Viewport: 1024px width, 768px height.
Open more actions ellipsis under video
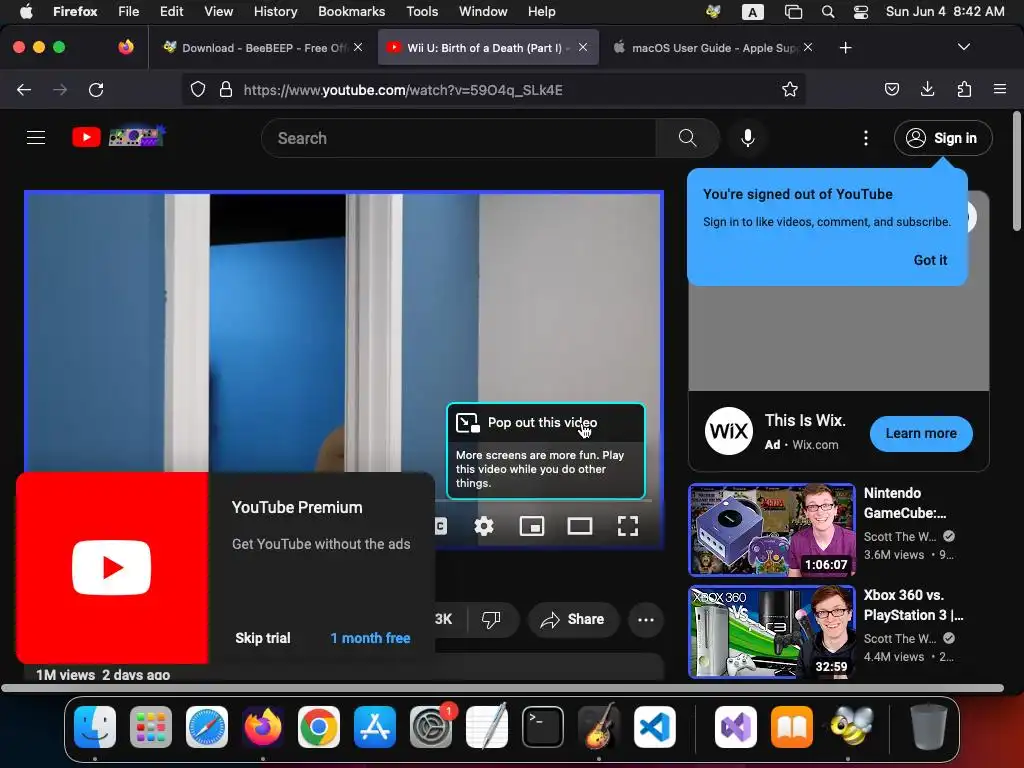[646, 619]
